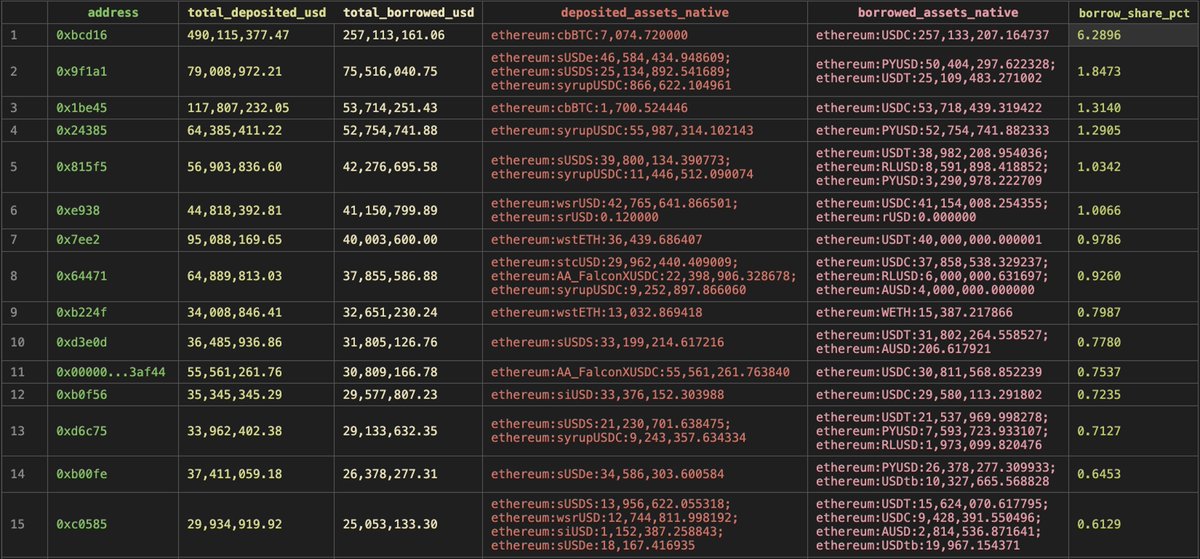Select address 0x7ee2
The width and height of the screenshot is (1200, 559).
tap(80, 240)
